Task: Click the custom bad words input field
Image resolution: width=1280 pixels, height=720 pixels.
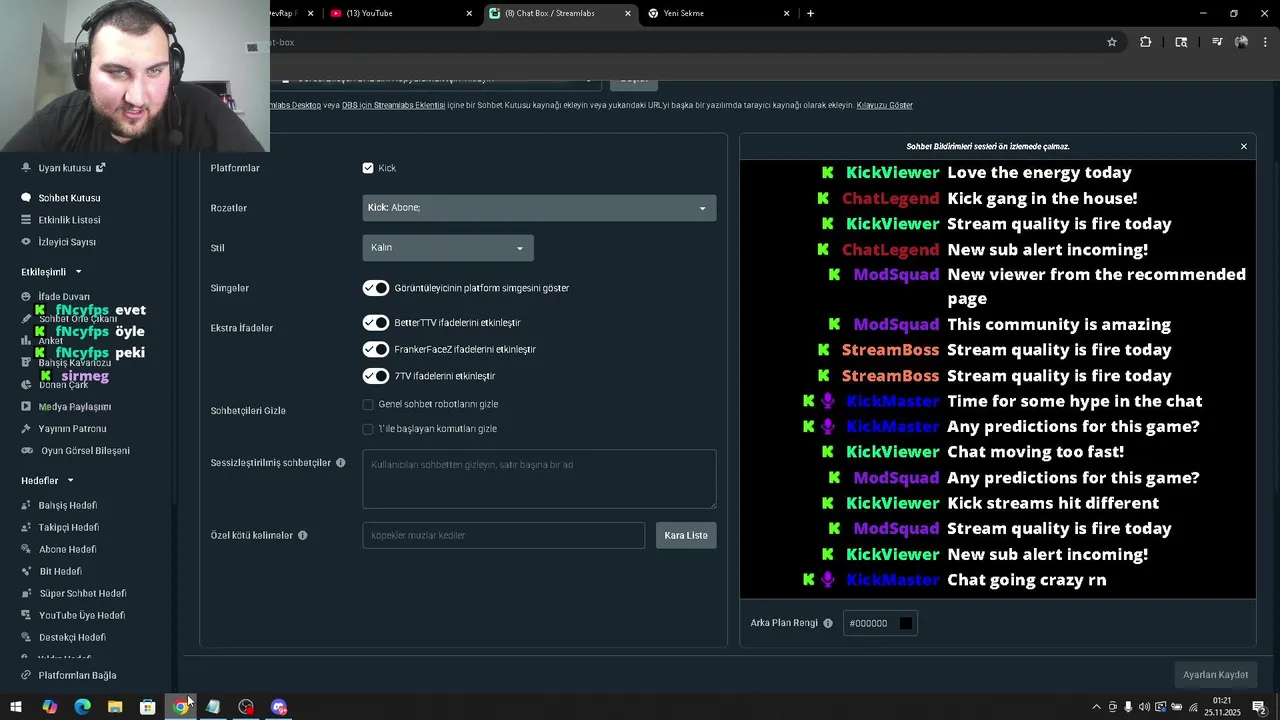Action: click(504, 535)
